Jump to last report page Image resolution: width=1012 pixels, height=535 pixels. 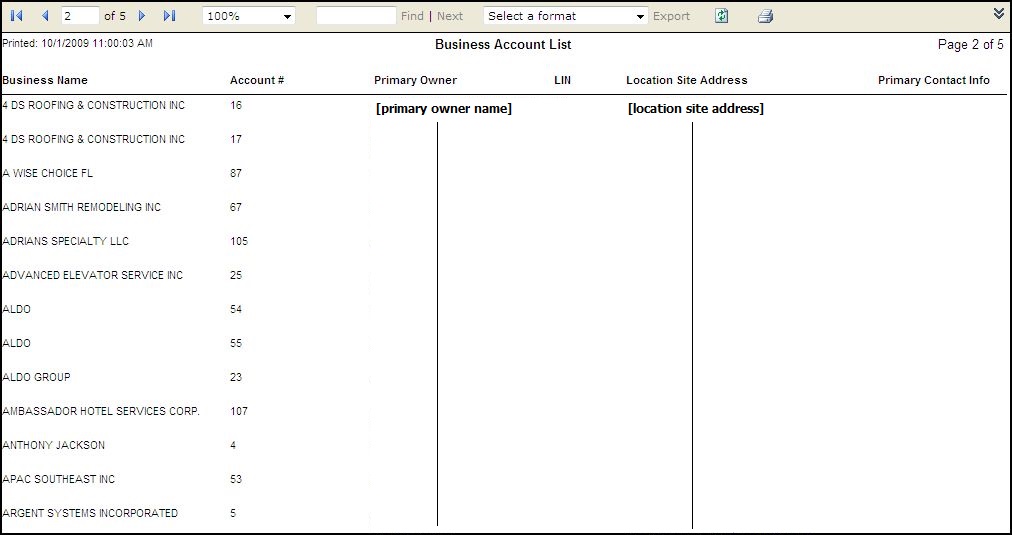tap(169, 16)
